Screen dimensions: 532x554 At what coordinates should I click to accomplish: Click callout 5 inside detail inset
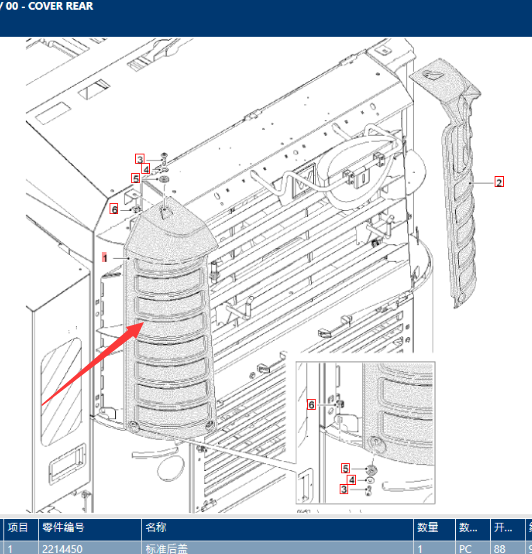[x=345, y=468]
